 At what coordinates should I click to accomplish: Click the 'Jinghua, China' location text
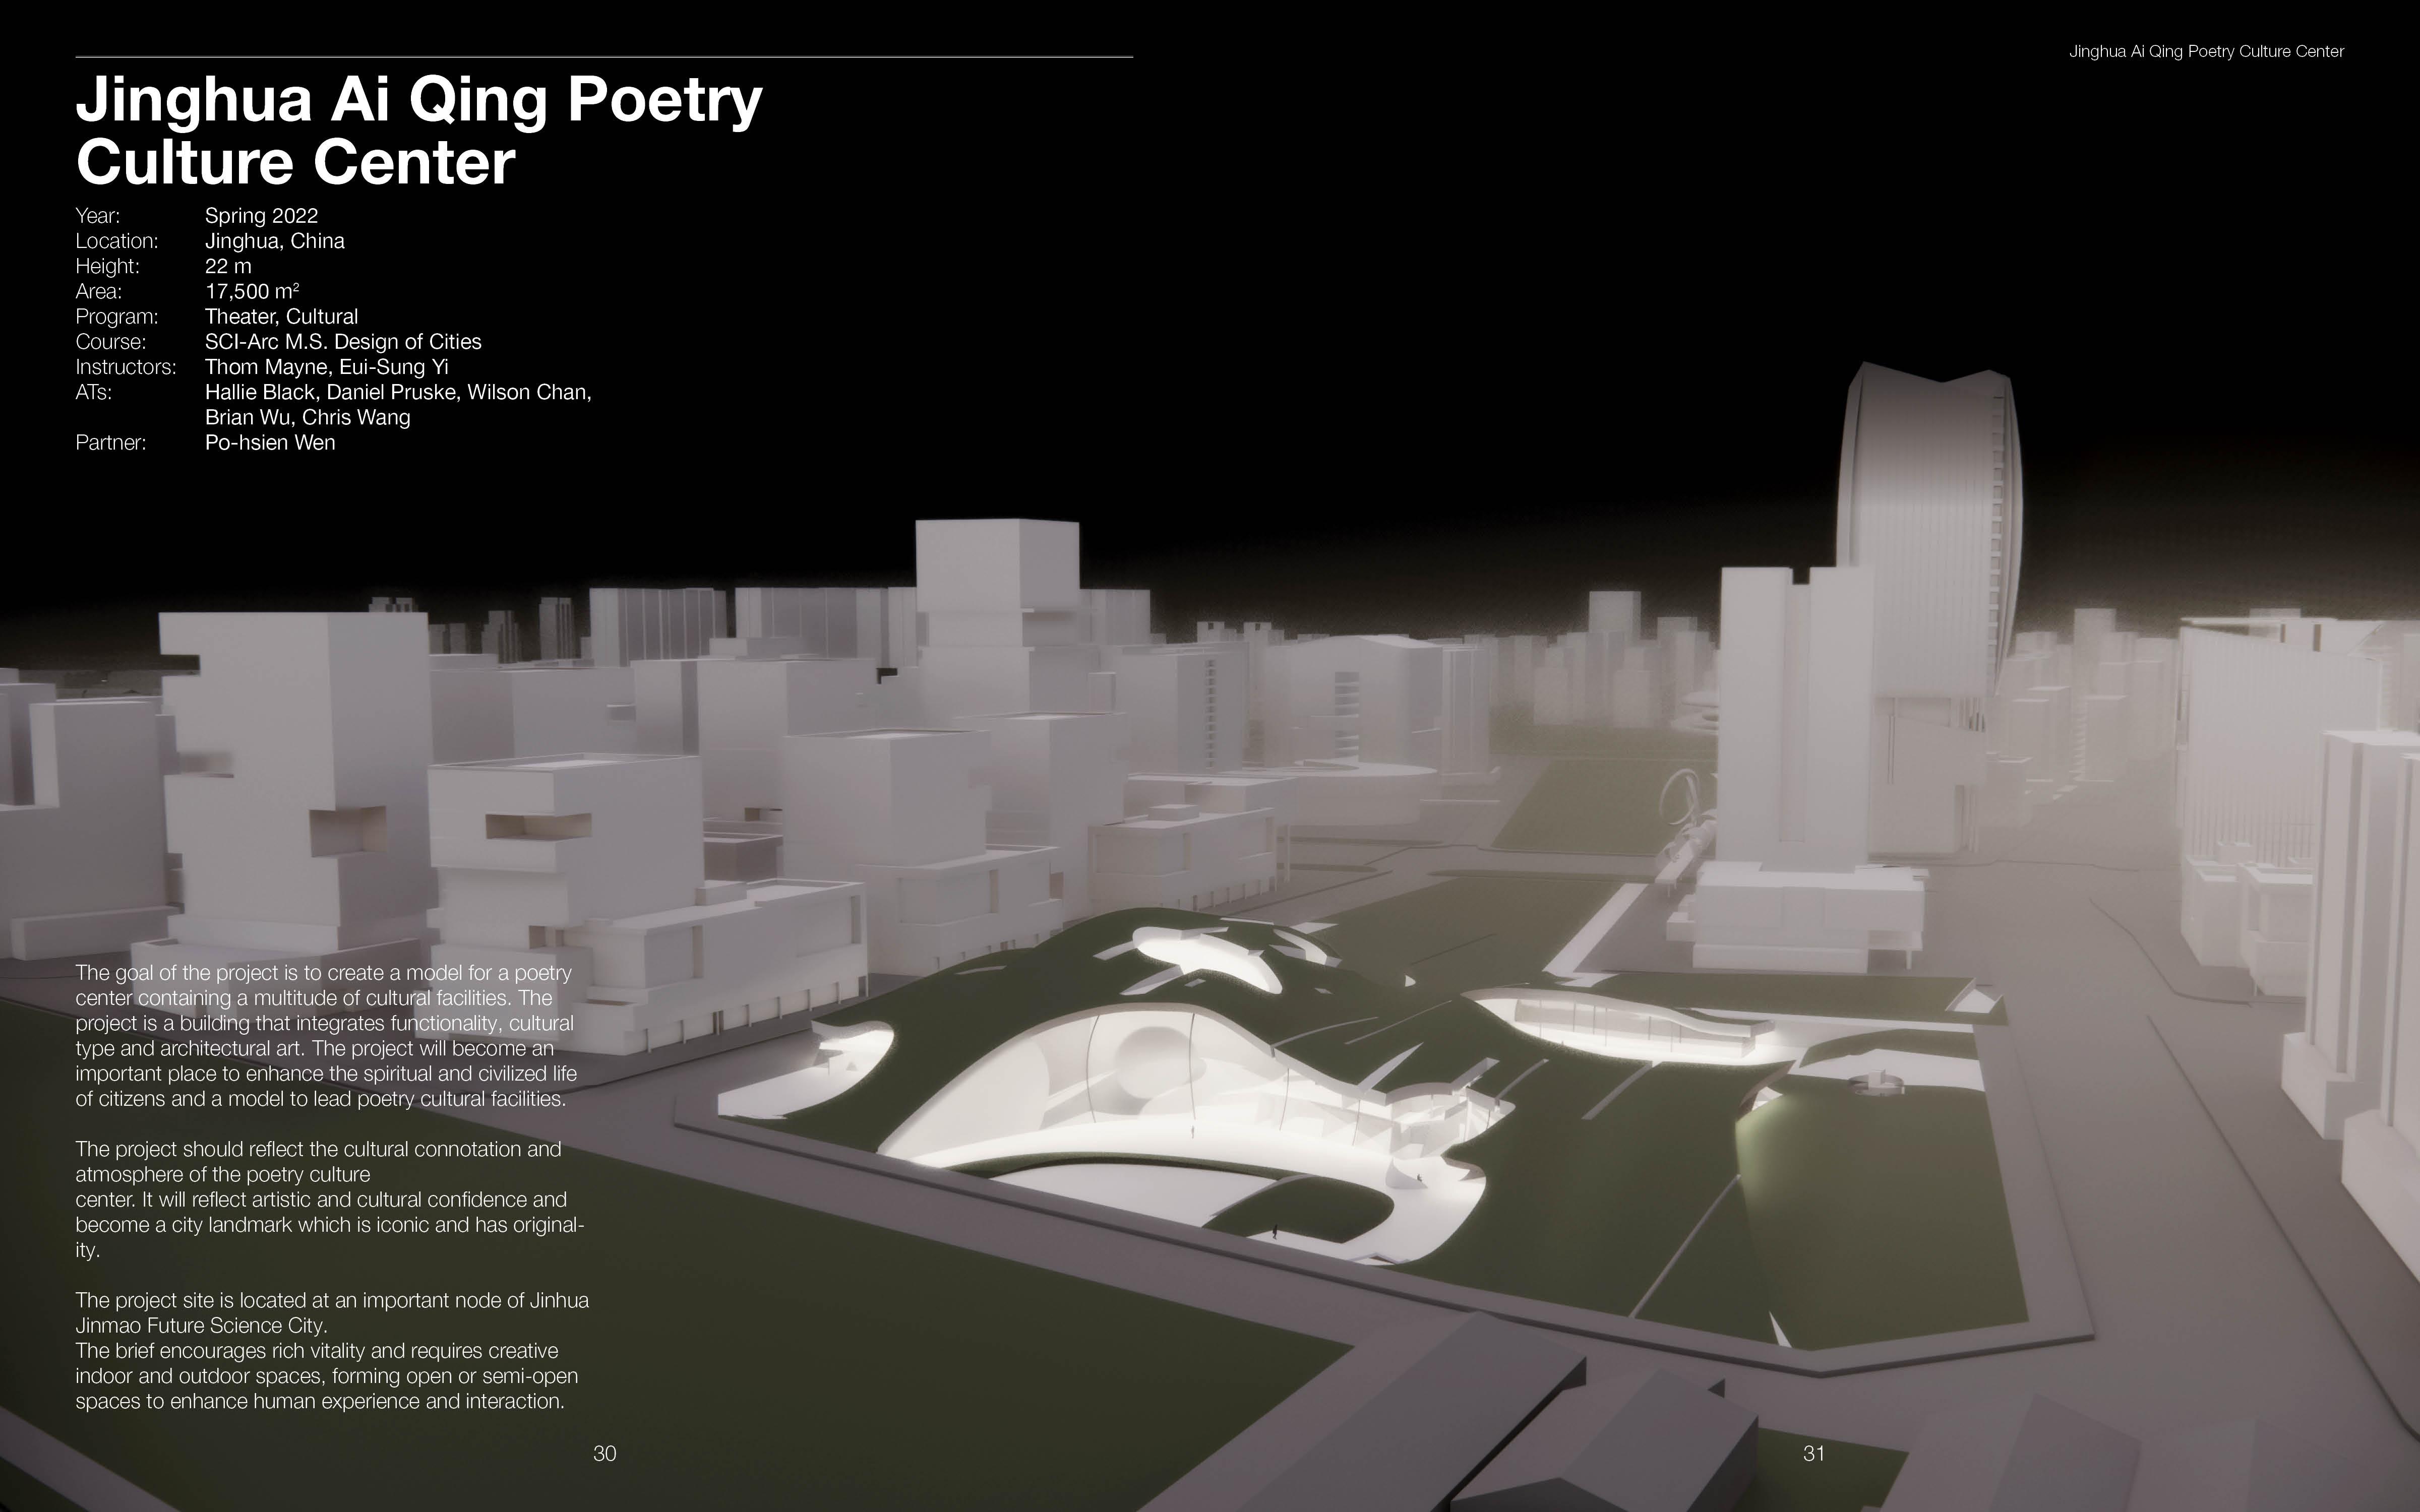tap(274, 241)
